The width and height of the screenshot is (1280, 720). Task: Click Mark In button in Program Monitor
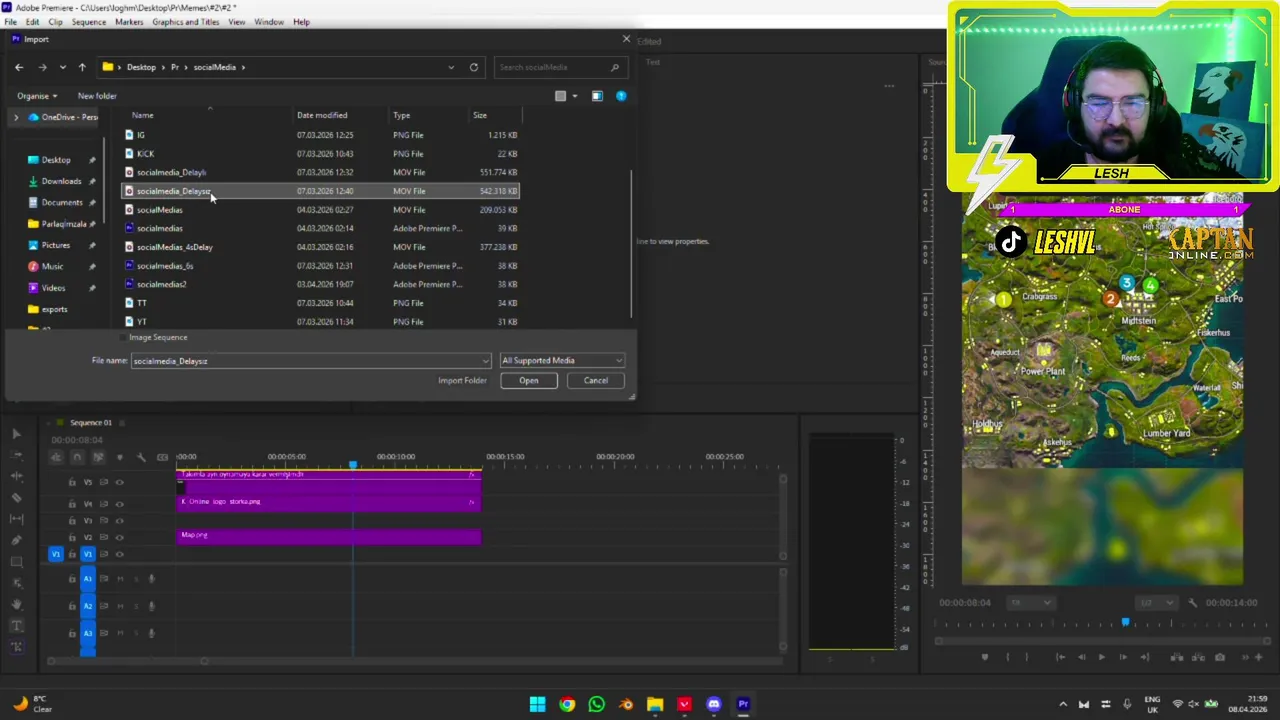pos(1007,657)
